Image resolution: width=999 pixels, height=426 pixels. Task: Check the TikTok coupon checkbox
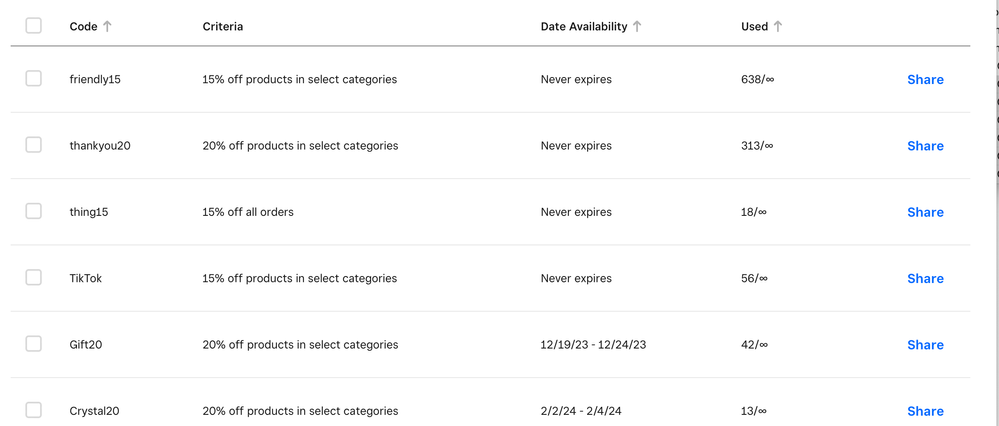[34, 278]
